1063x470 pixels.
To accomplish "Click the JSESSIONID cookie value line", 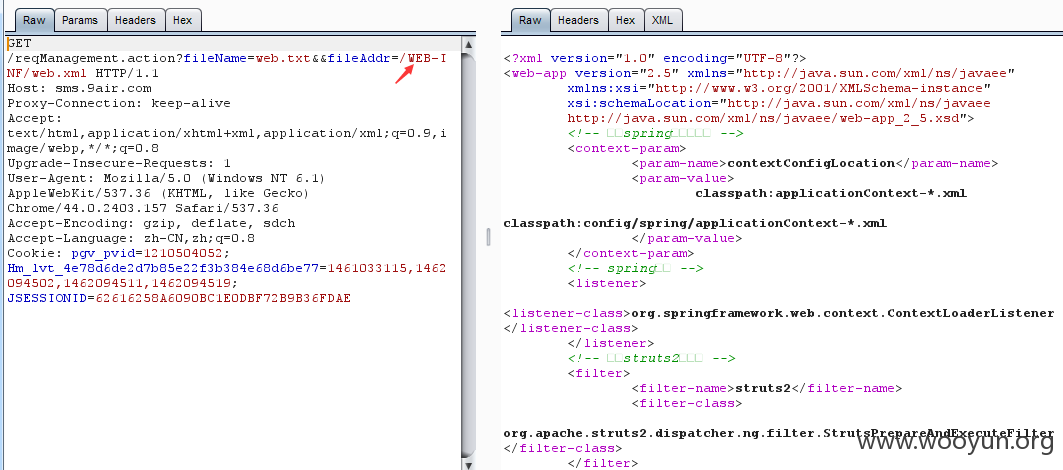I will pos(178,298).
